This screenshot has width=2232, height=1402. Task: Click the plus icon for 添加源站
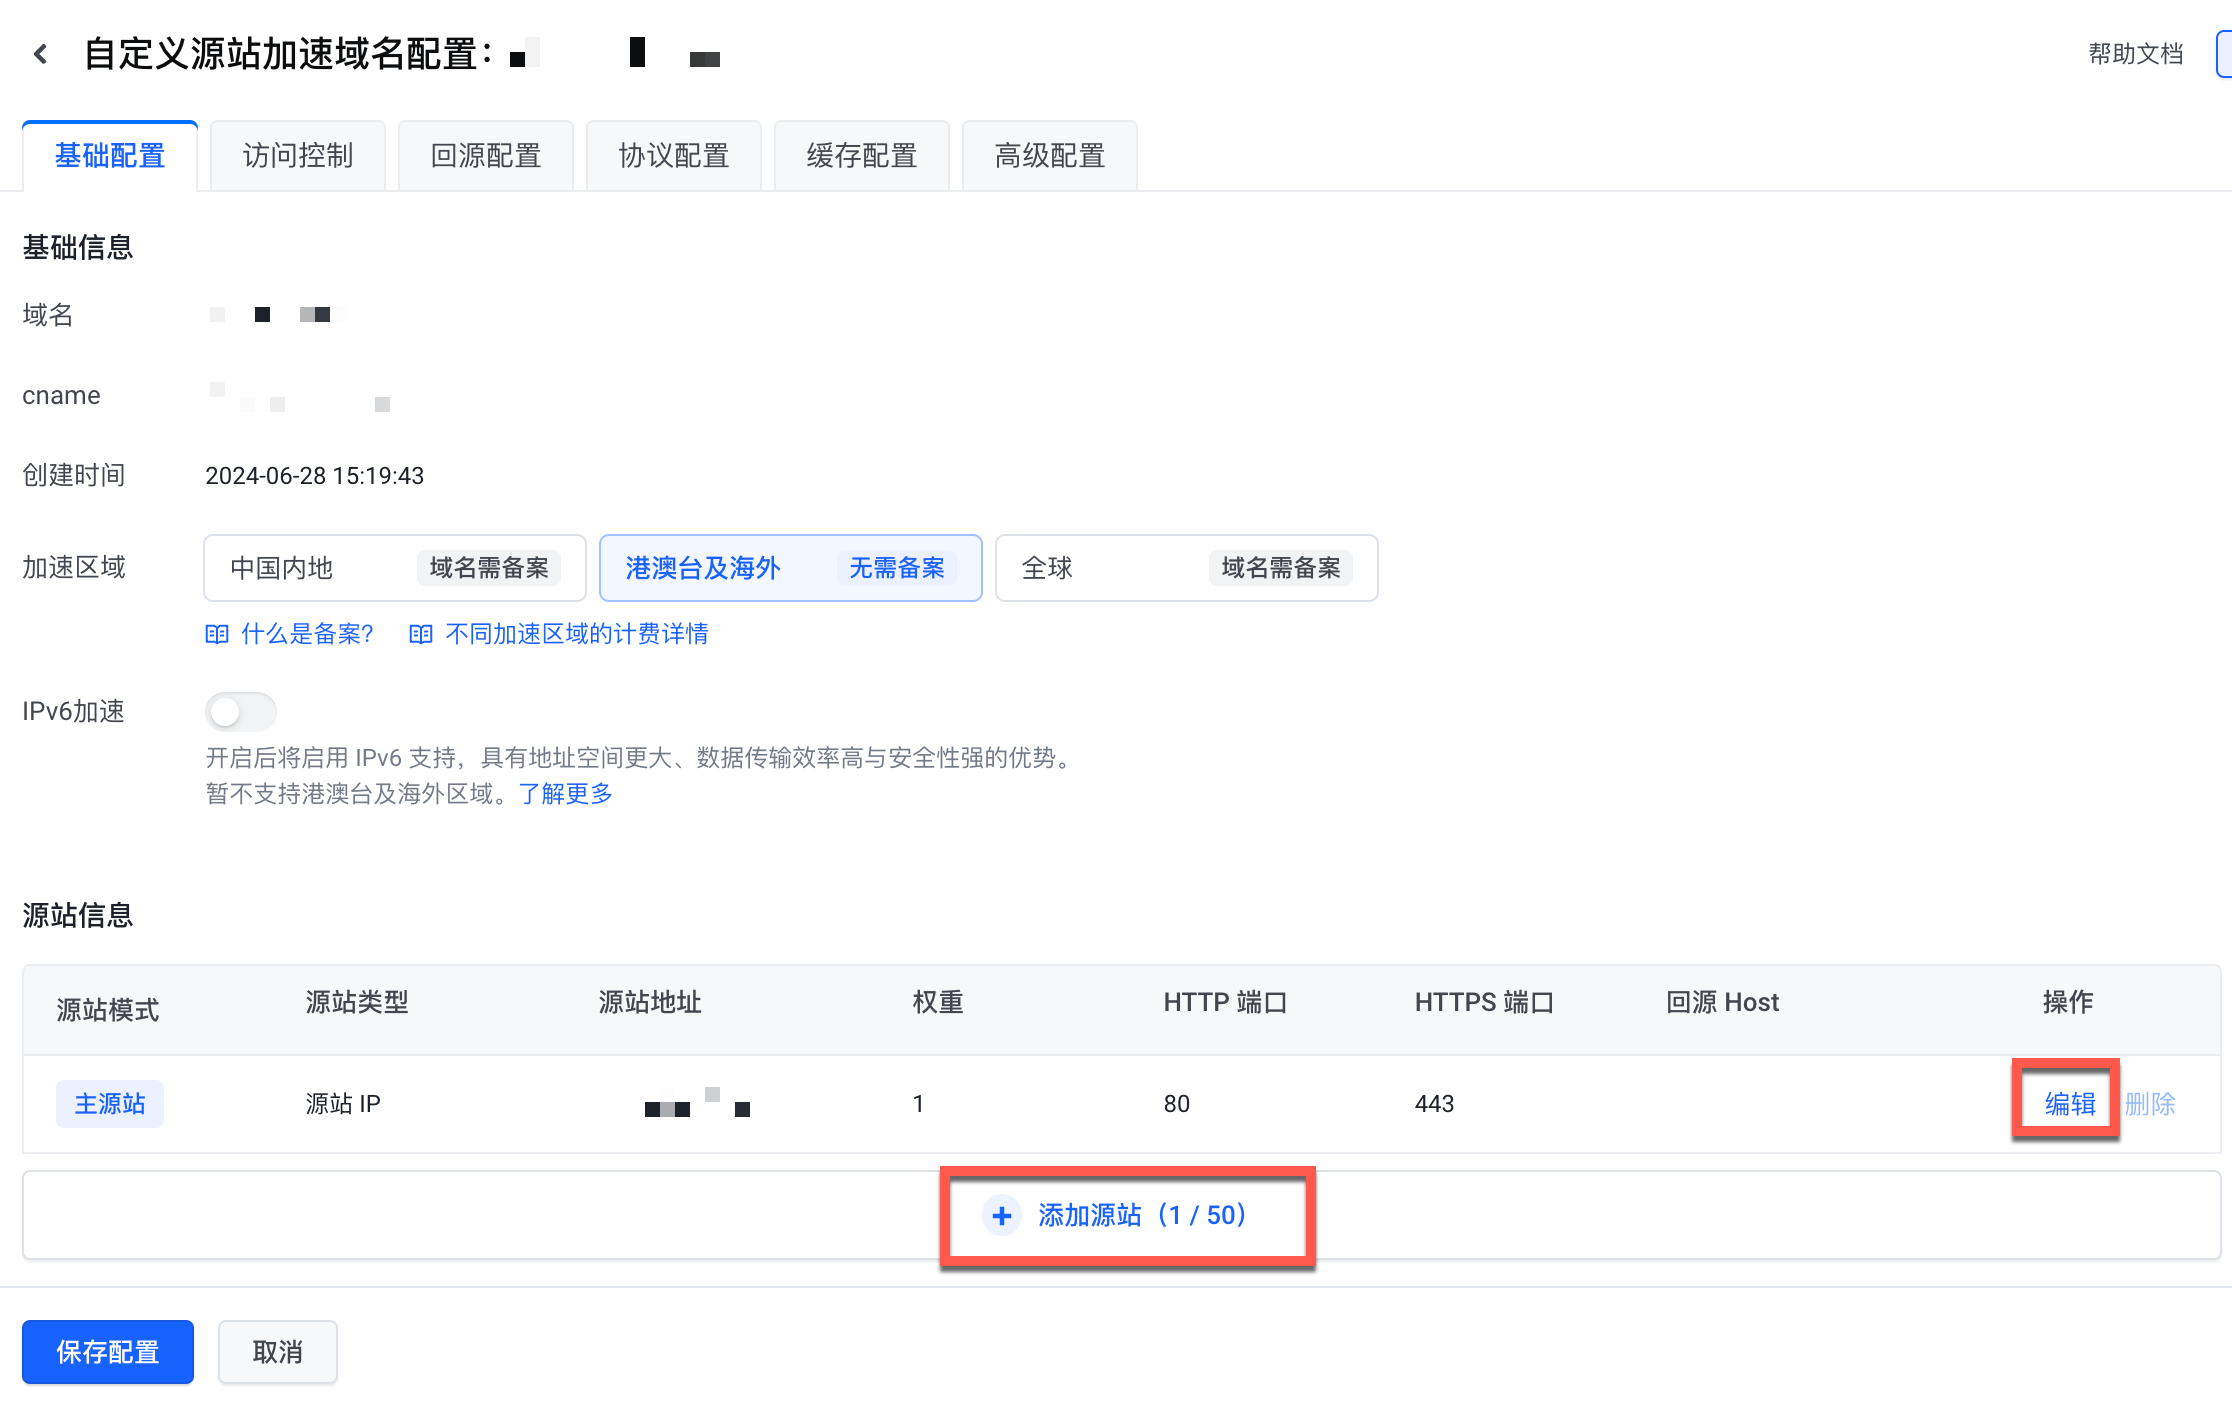(x=1001, y=1215)
